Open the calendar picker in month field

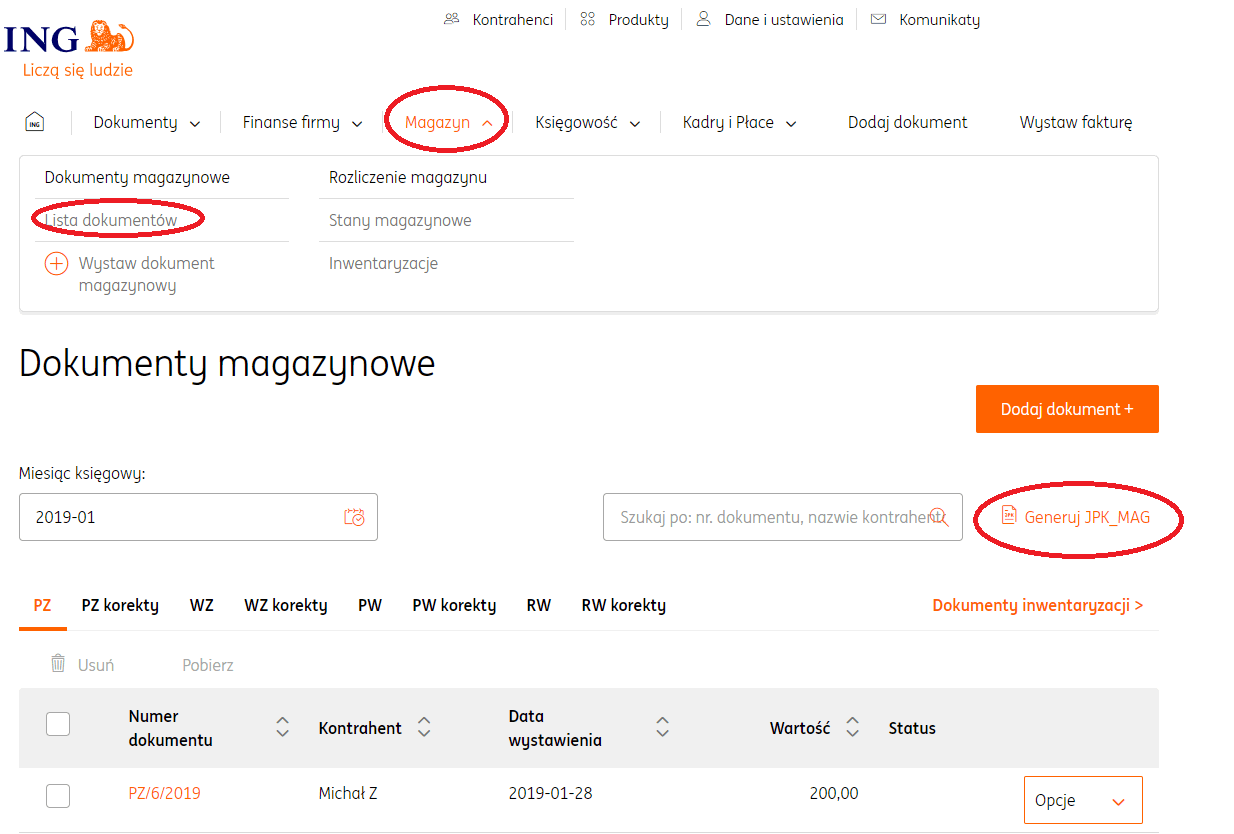[354, 517]
